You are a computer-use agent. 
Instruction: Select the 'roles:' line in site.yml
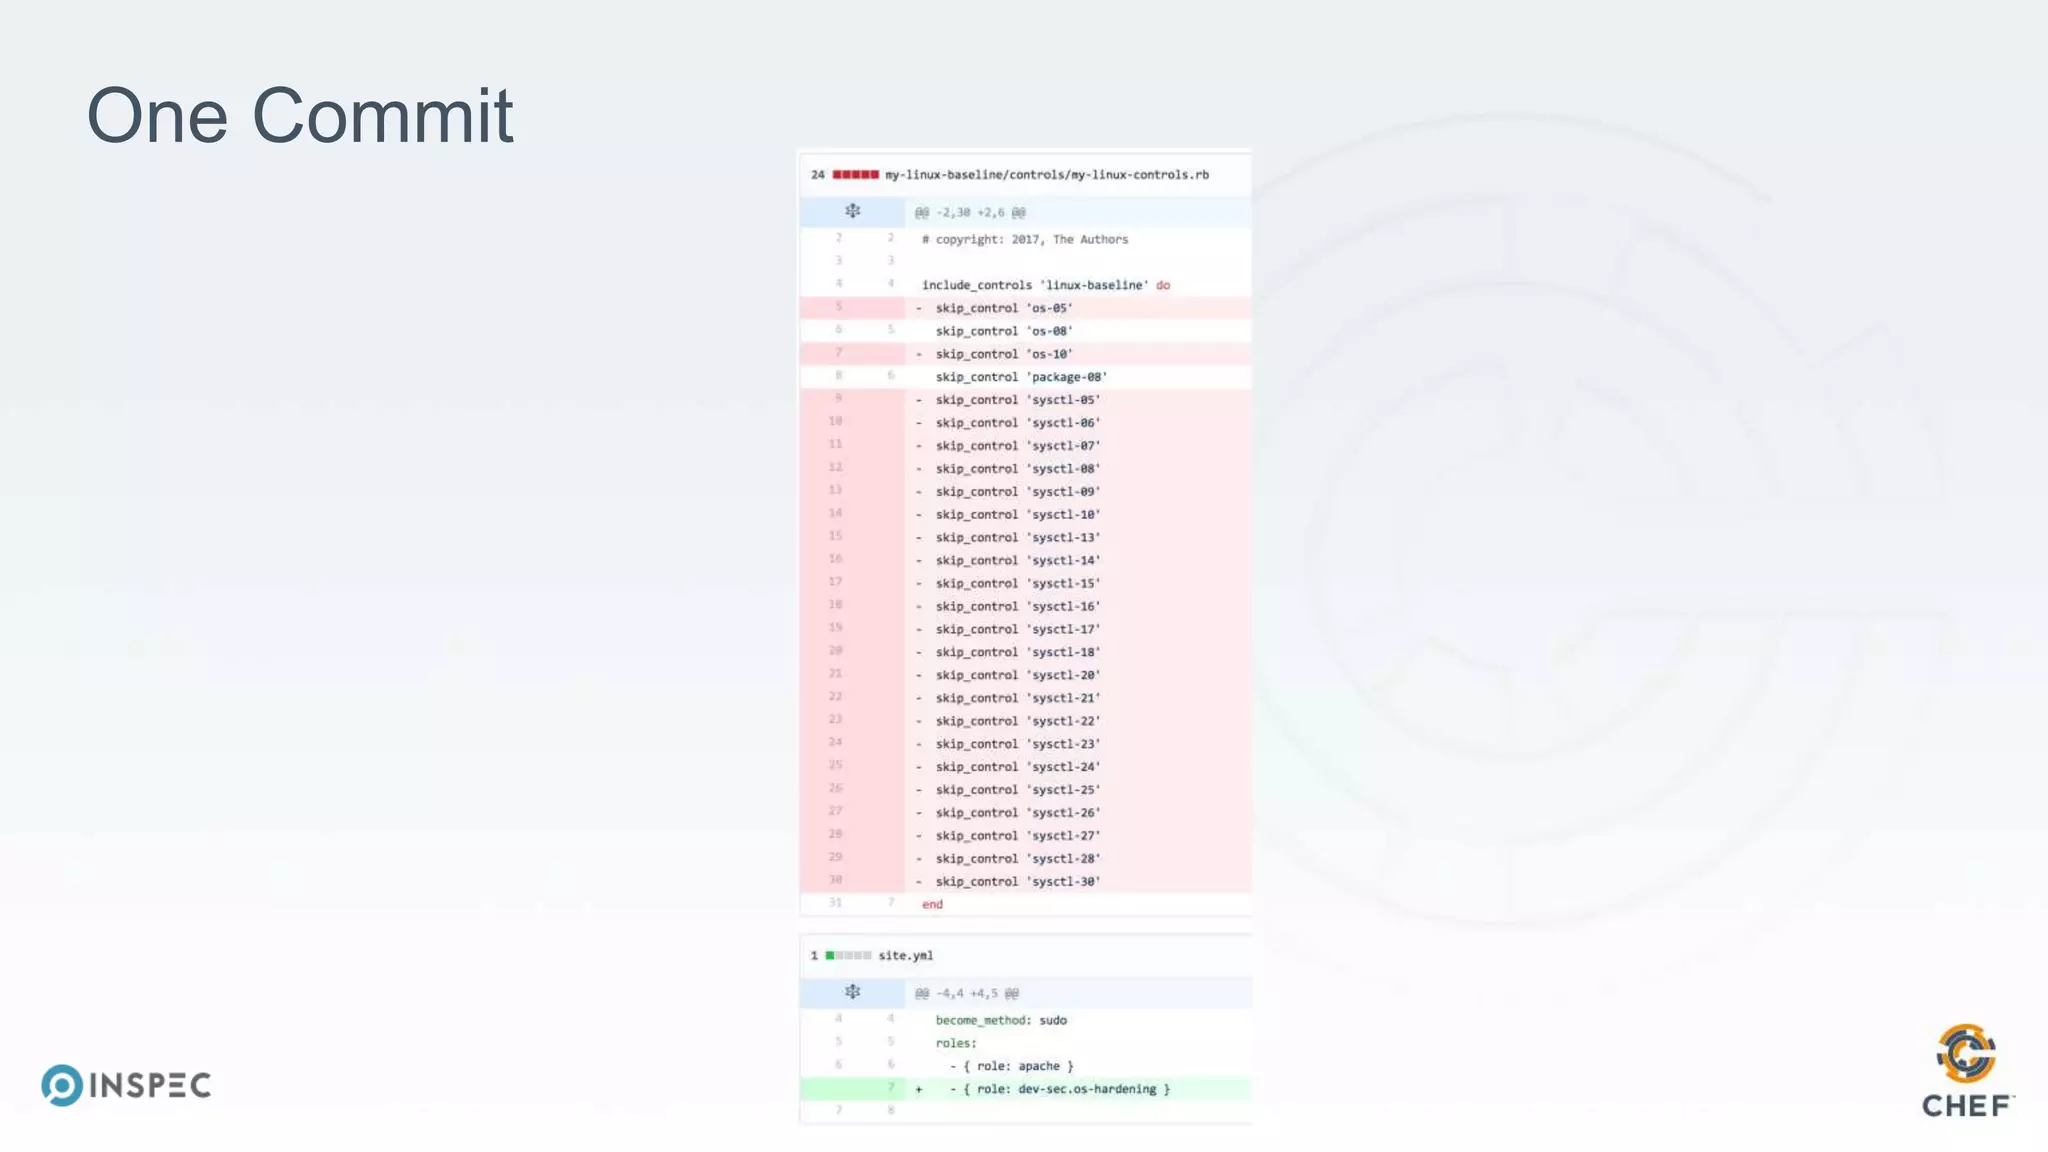[1025, 1044]
